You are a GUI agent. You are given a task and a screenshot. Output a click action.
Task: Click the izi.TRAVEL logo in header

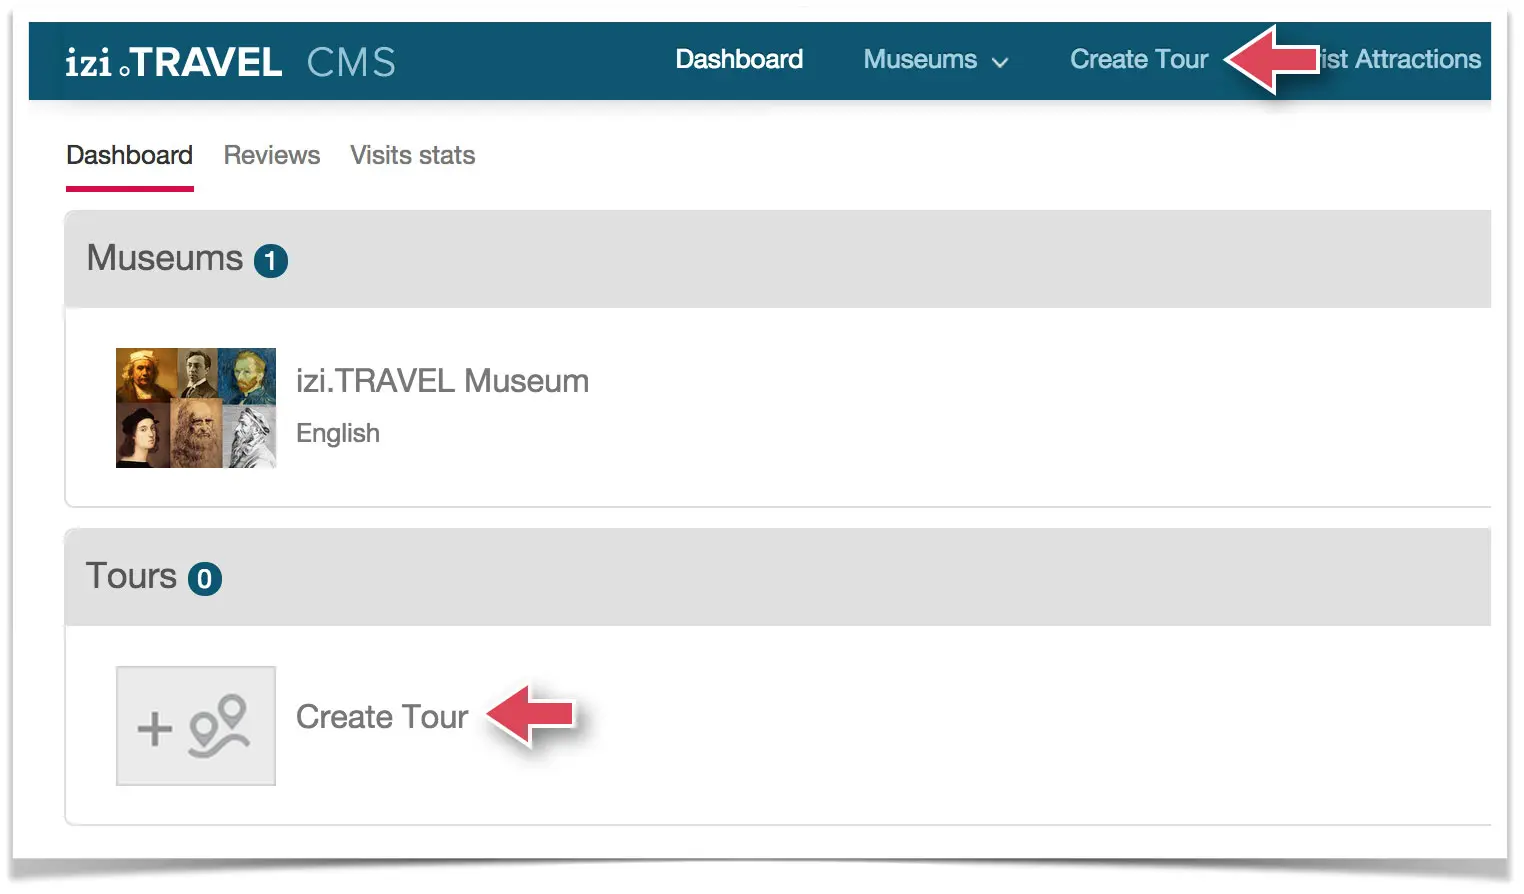[x=173, y=62]
